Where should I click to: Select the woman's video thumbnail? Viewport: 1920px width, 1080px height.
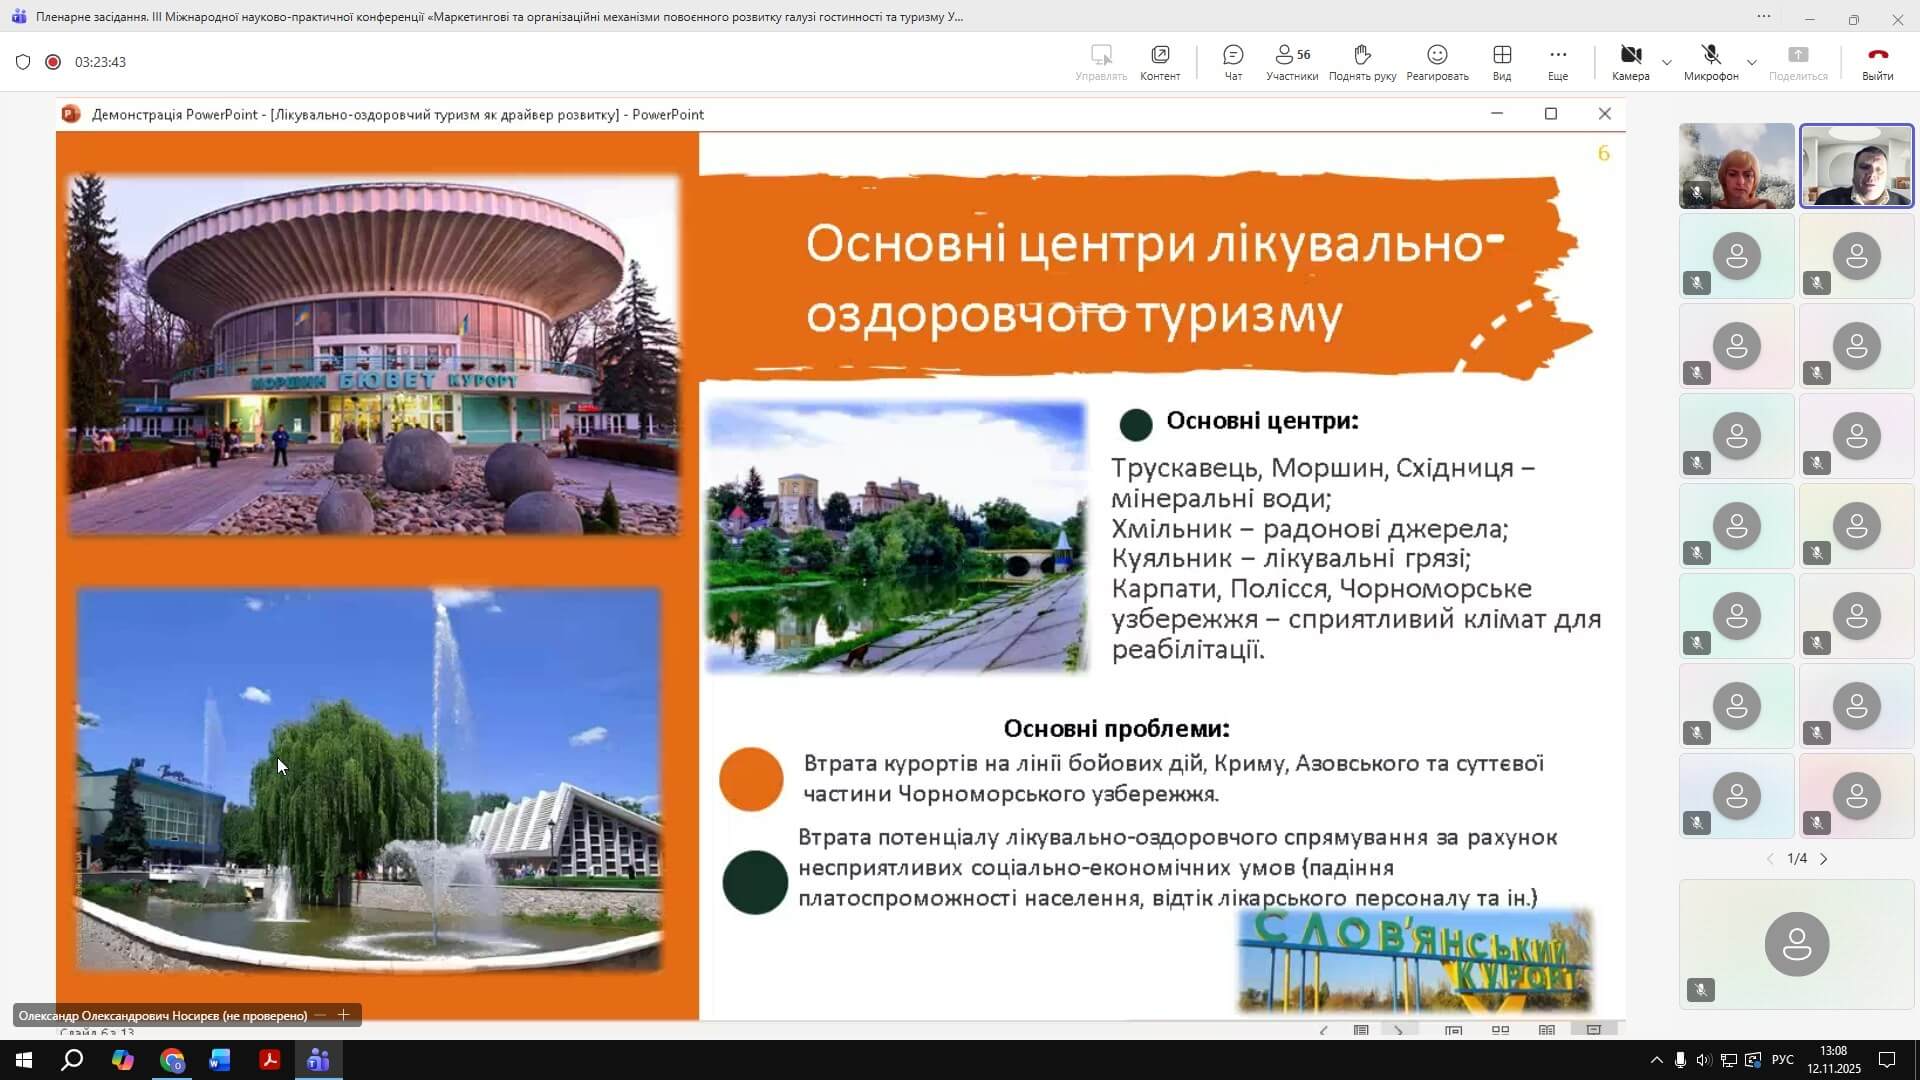click(x=1736, y=166)
